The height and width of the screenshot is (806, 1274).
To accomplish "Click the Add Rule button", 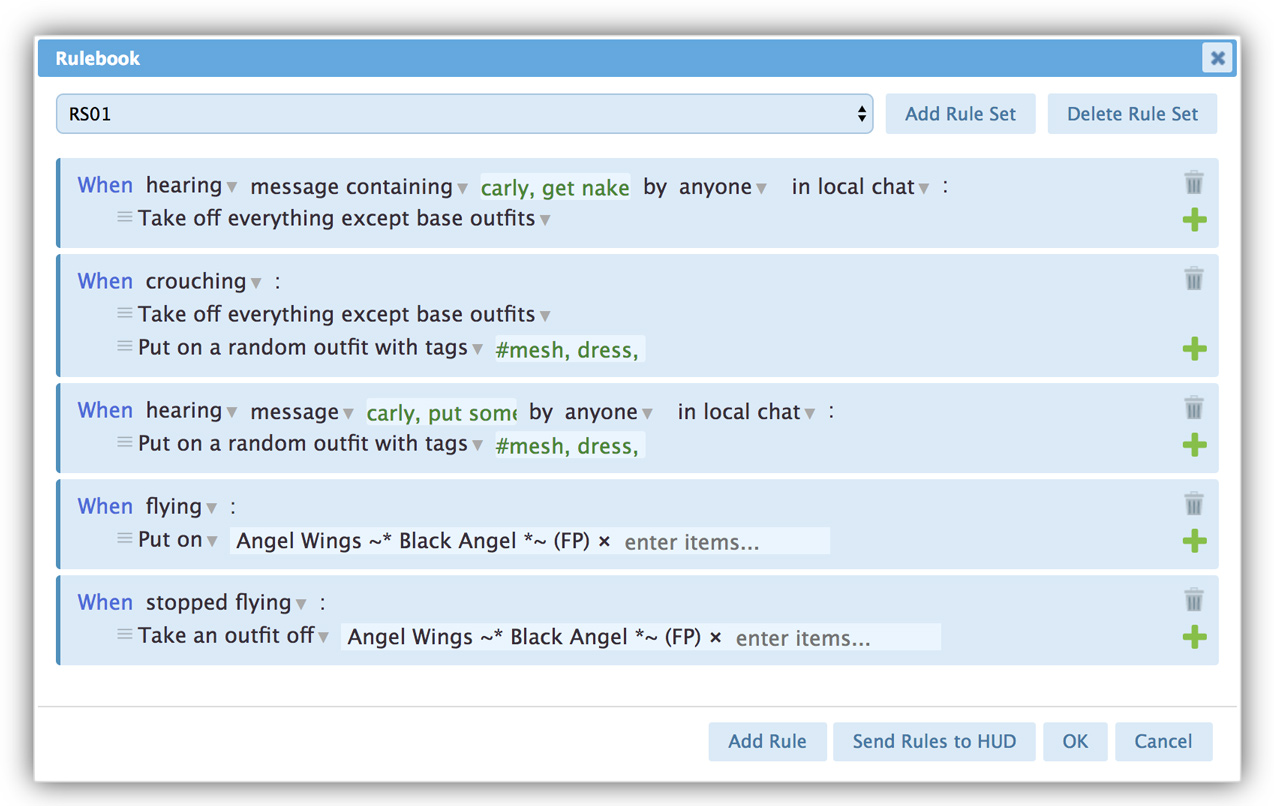I will [767, 741].
